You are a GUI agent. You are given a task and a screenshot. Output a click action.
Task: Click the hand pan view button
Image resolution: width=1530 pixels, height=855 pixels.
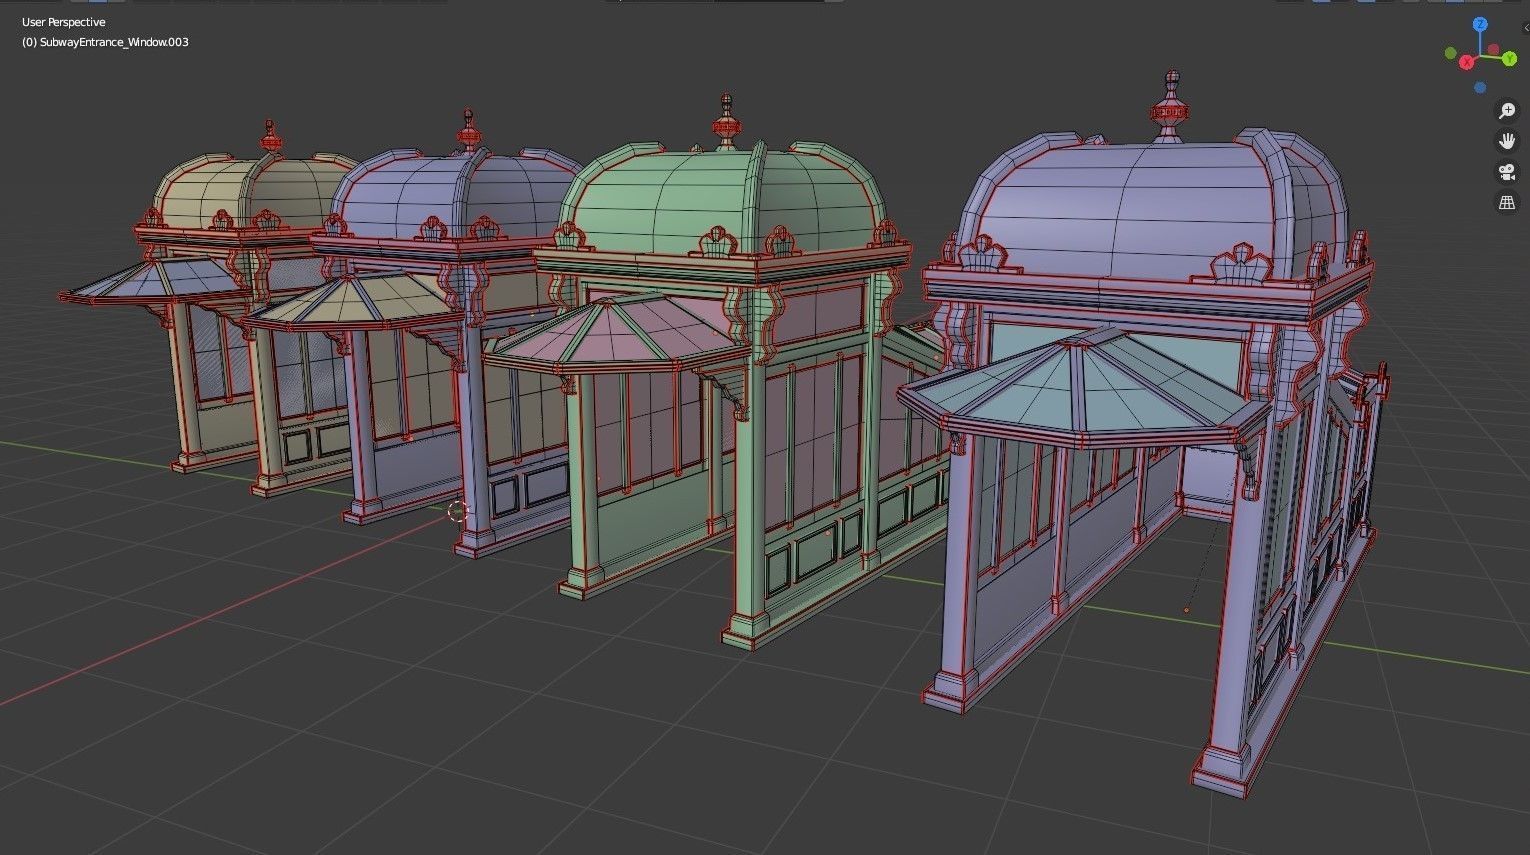[x=1507, y=141]
